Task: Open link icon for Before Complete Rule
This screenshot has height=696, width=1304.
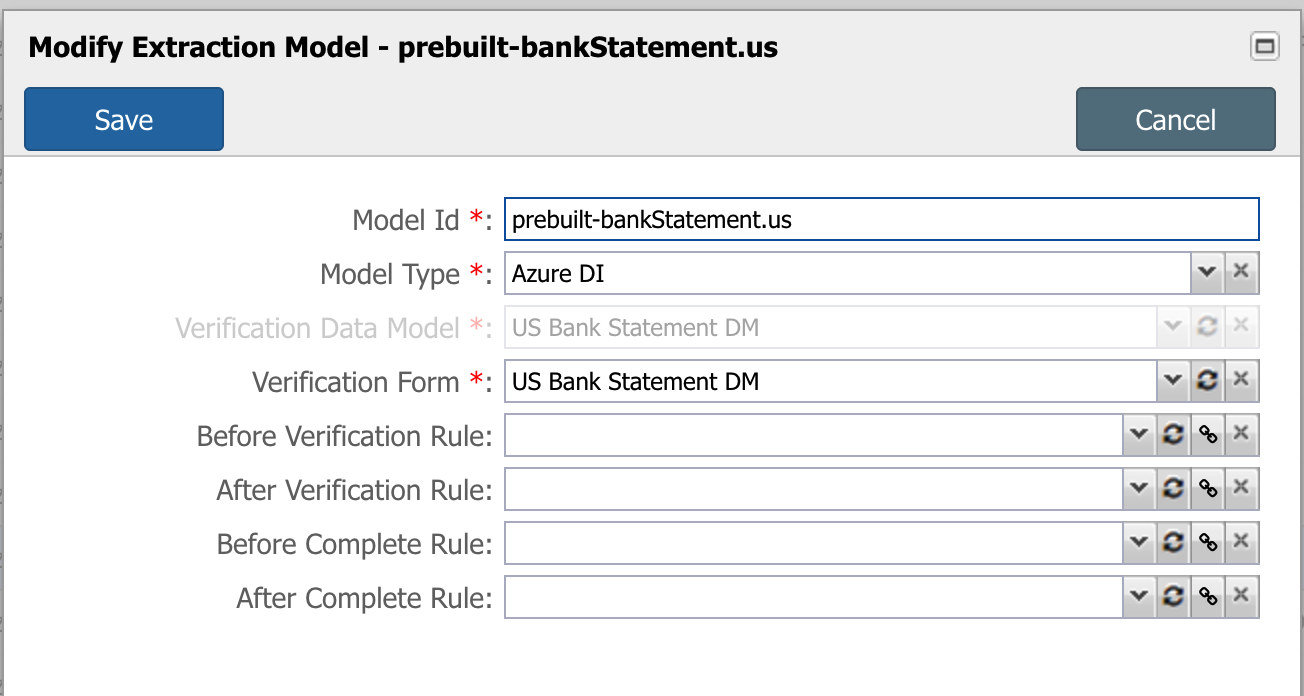Action: [1207, 543]
